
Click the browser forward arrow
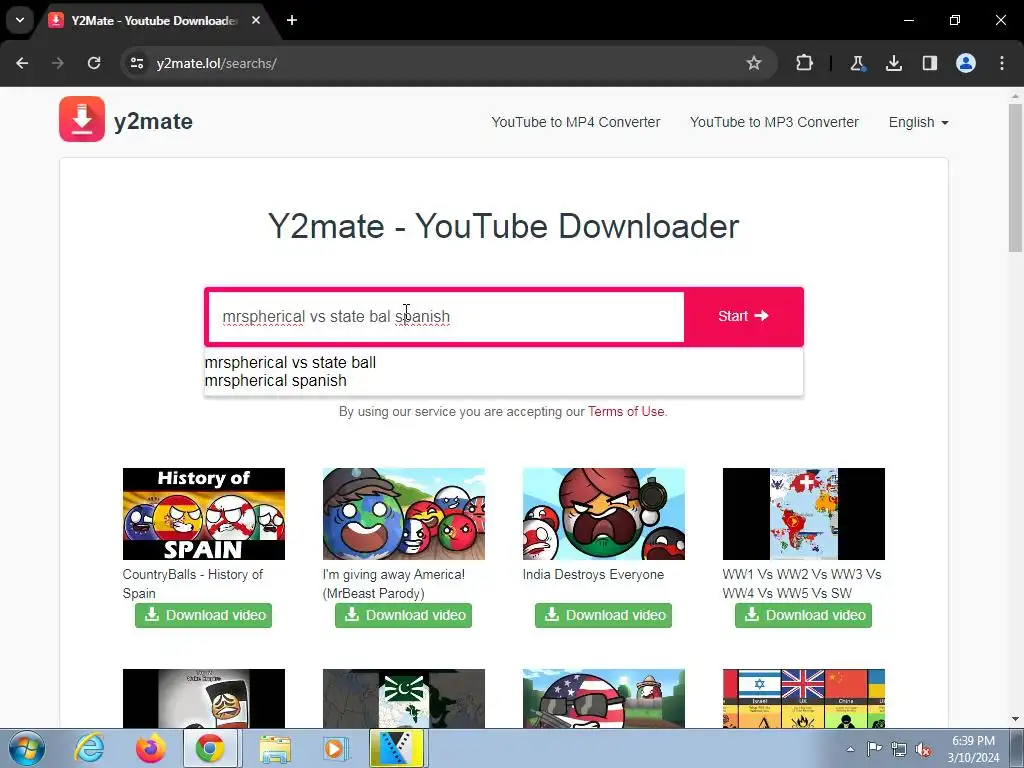click(x=58, y=63)
